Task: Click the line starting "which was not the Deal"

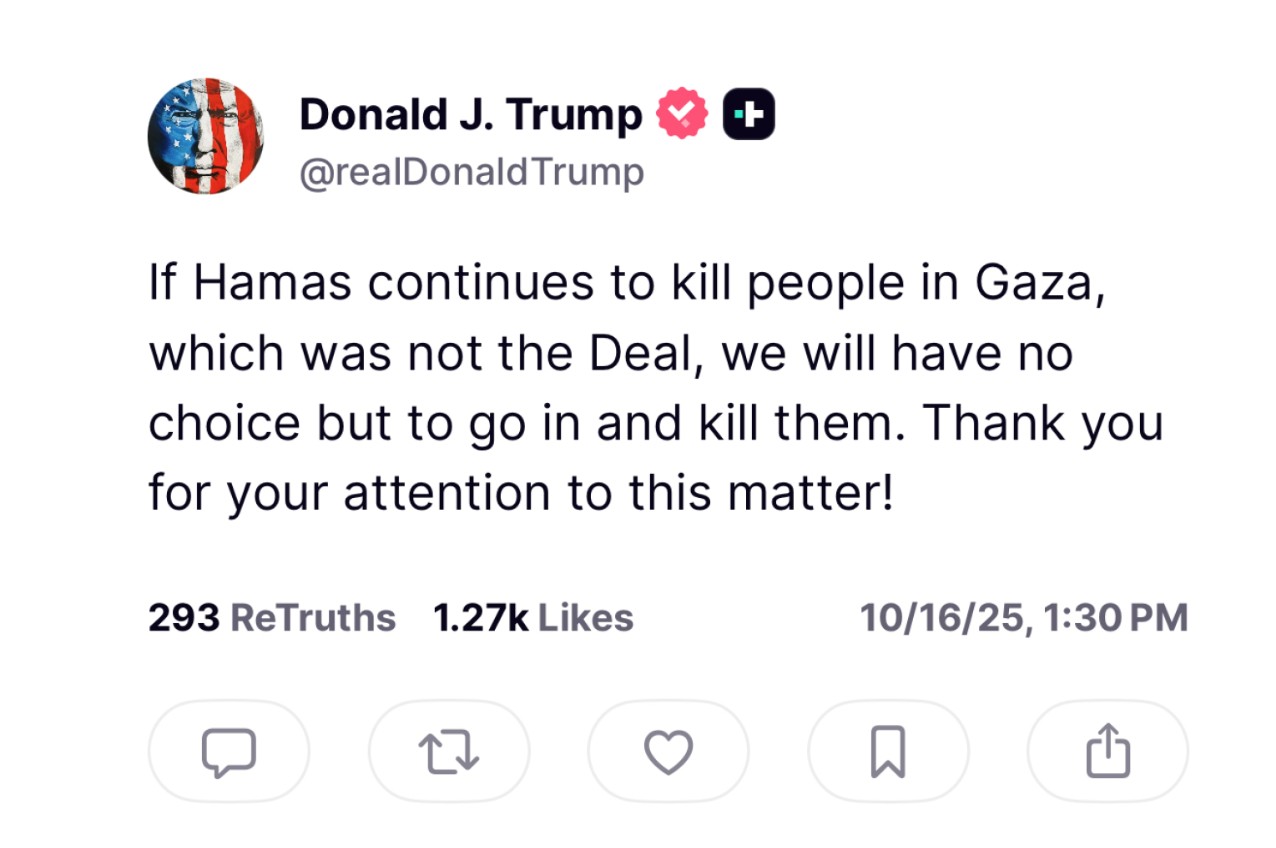Action: [610, 354]
